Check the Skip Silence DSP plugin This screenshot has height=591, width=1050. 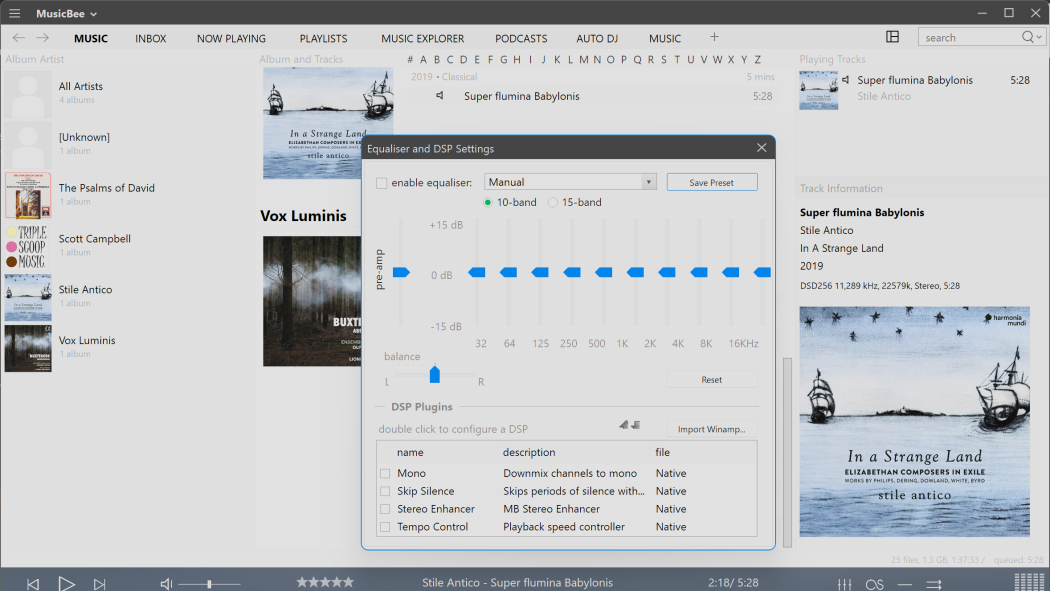click(385, 491)
